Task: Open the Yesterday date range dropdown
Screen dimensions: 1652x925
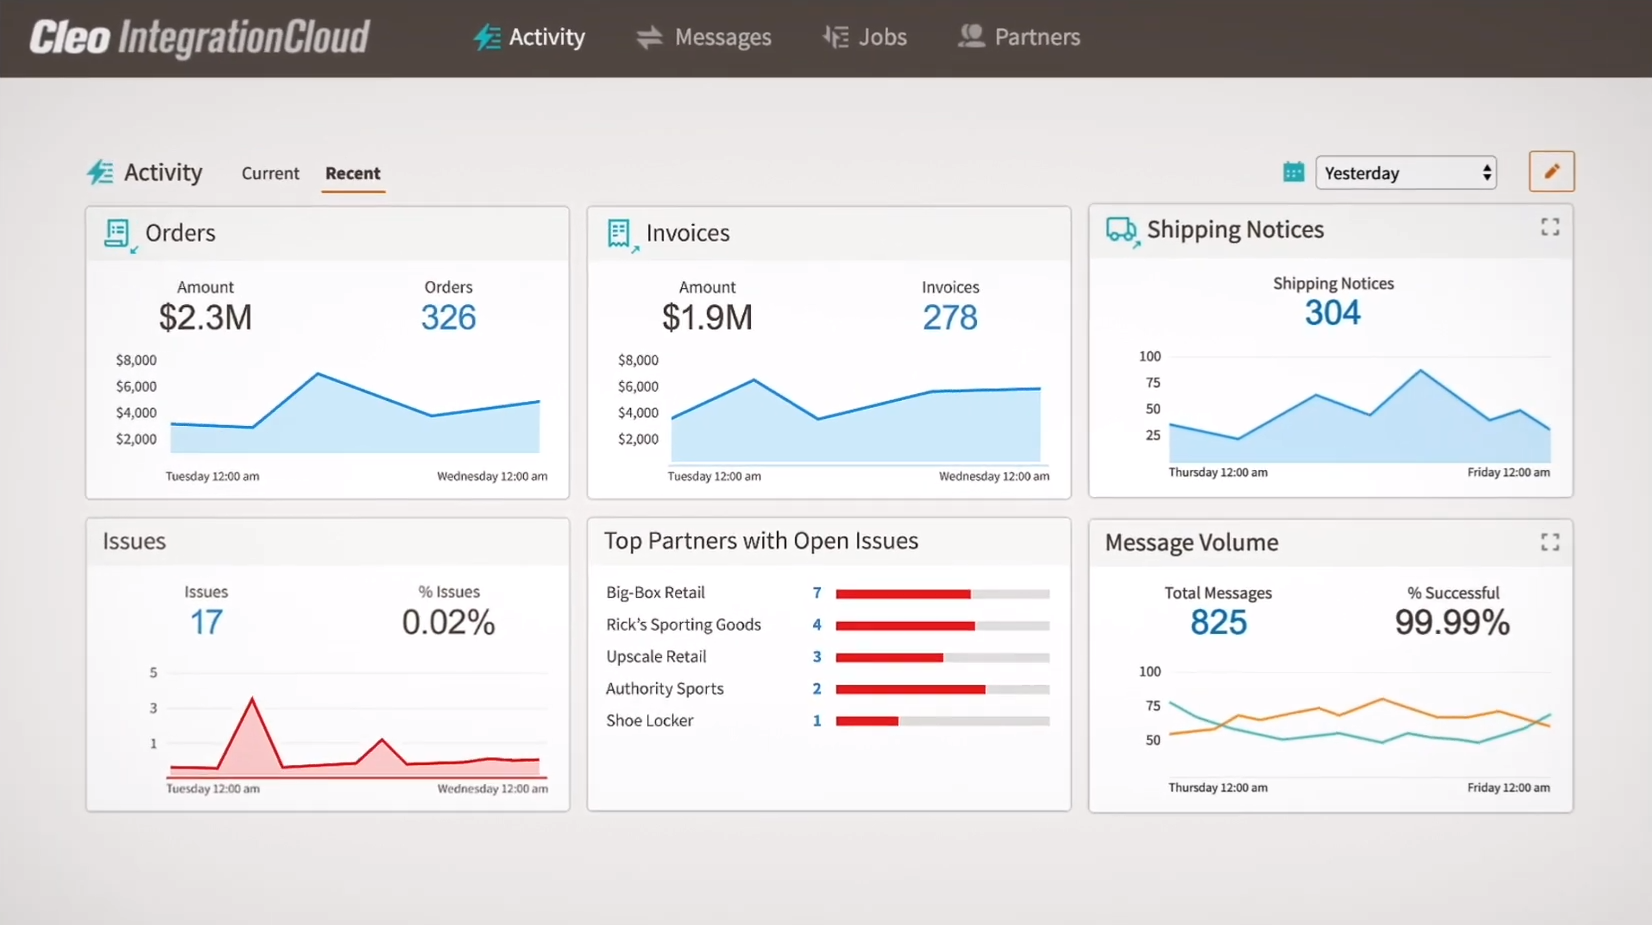Action: pyautogui.click(x=1406, y=173)
